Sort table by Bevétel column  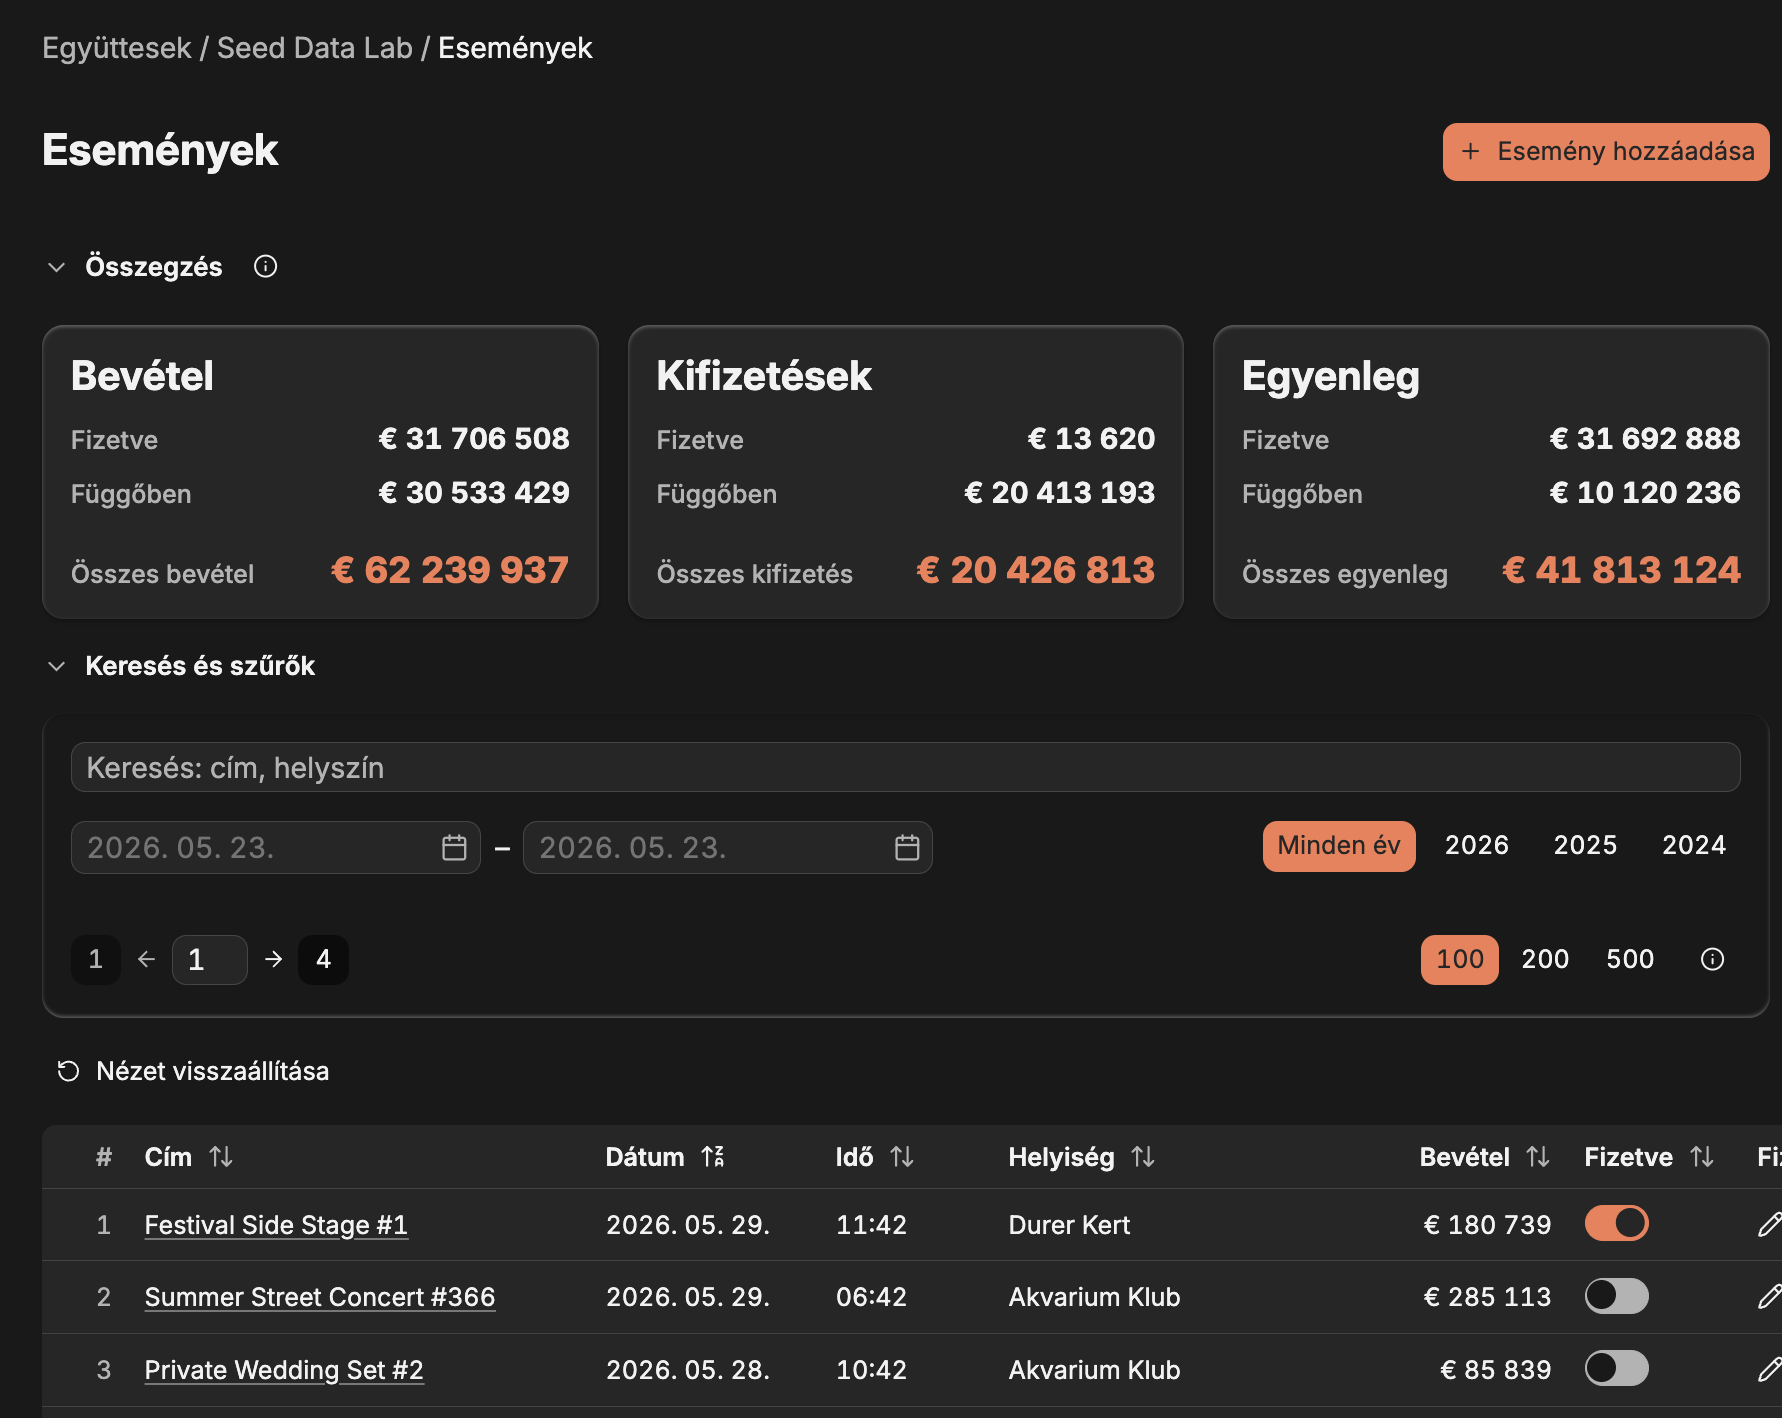1538,1157
